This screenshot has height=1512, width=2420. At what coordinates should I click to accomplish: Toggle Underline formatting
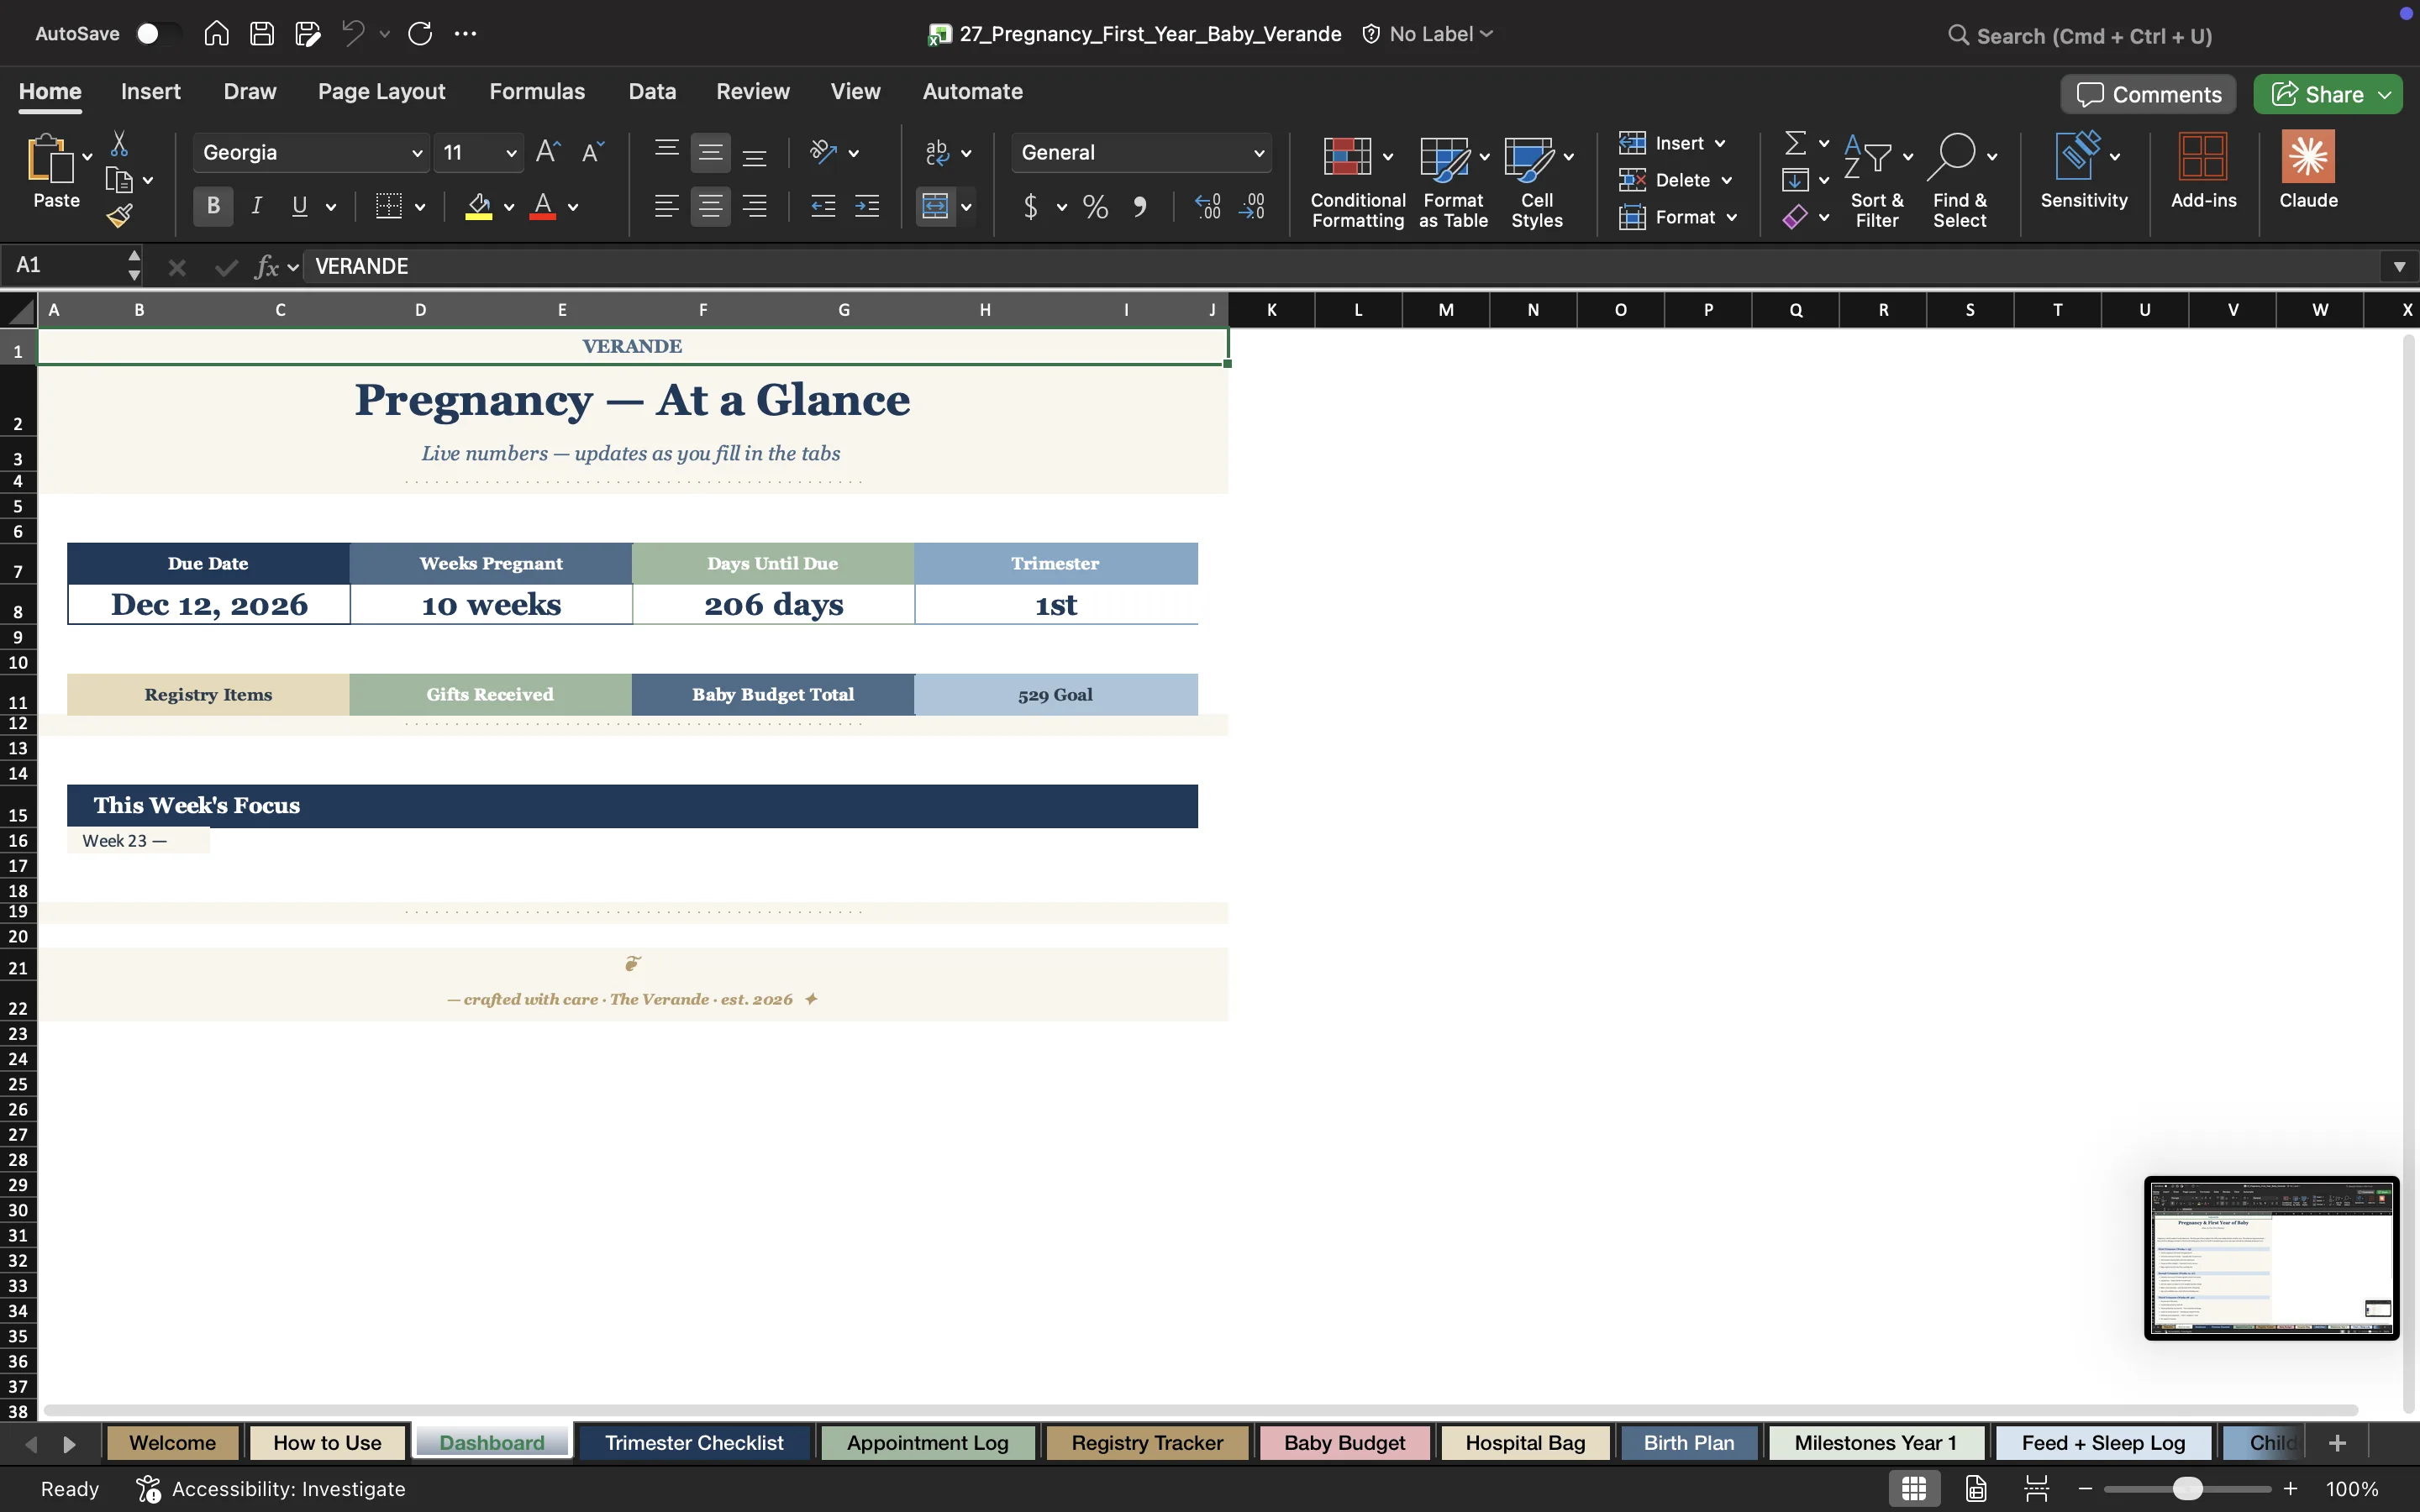[x=299, y=206]
